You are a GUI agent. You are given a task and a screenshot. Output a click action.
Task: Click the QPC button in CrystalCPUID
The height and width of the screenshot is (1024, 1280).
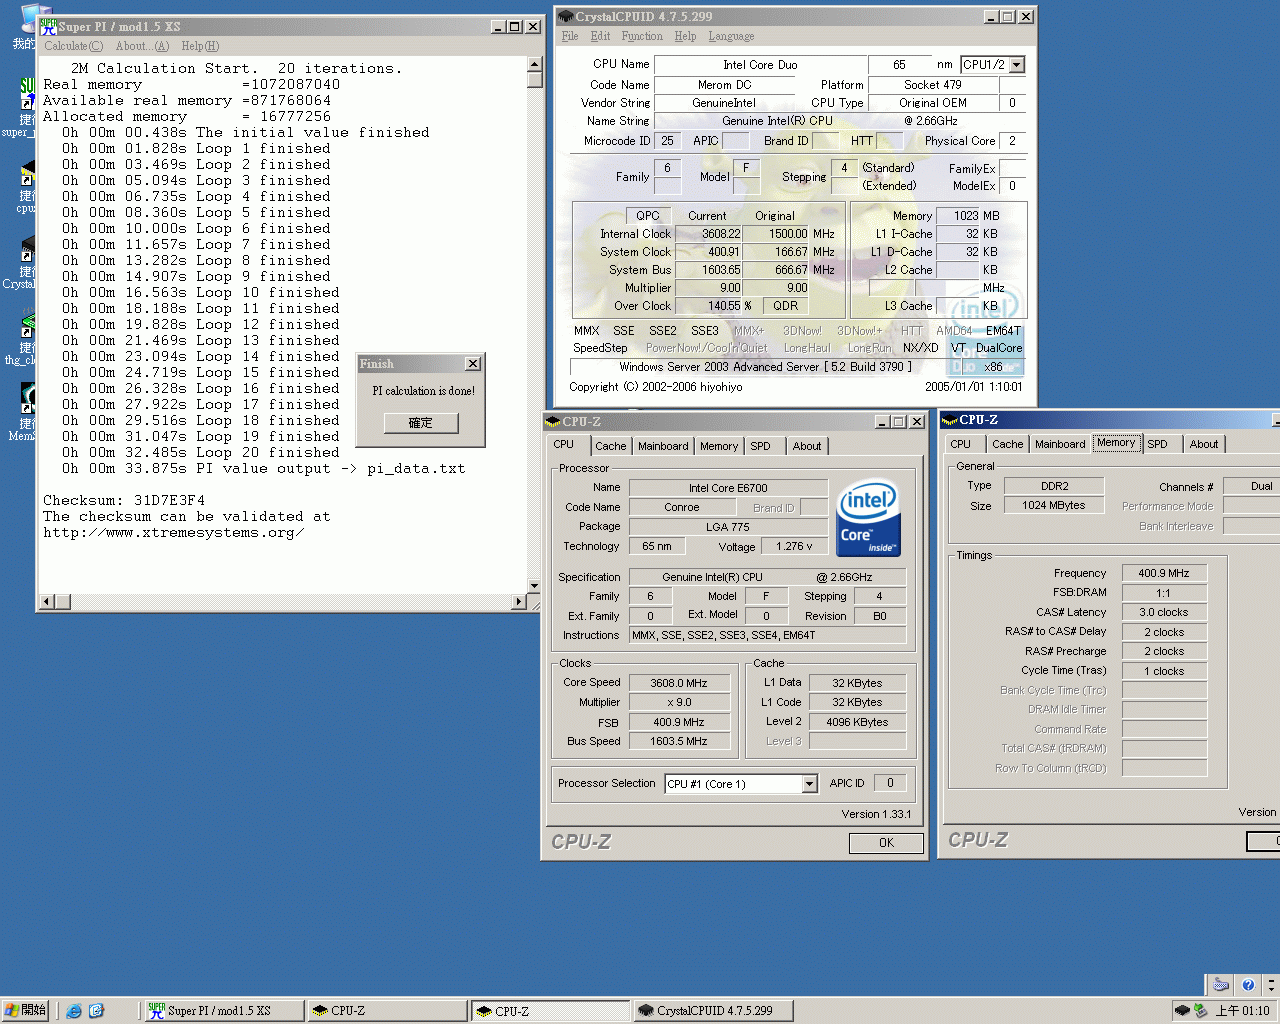(648, 216)
